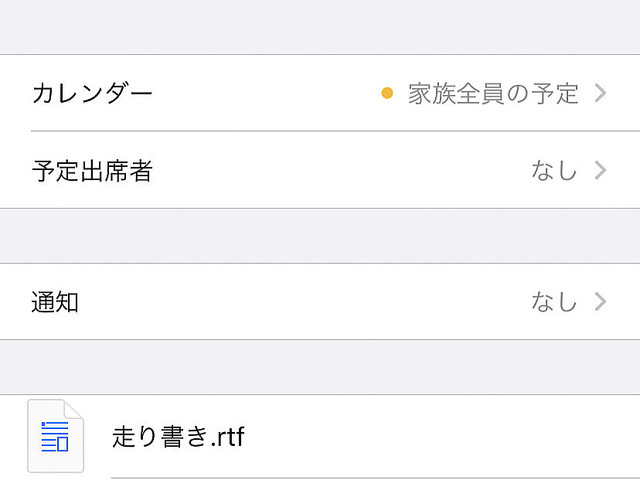Tap なし value in the 通知 row

[x=554, y=301]
